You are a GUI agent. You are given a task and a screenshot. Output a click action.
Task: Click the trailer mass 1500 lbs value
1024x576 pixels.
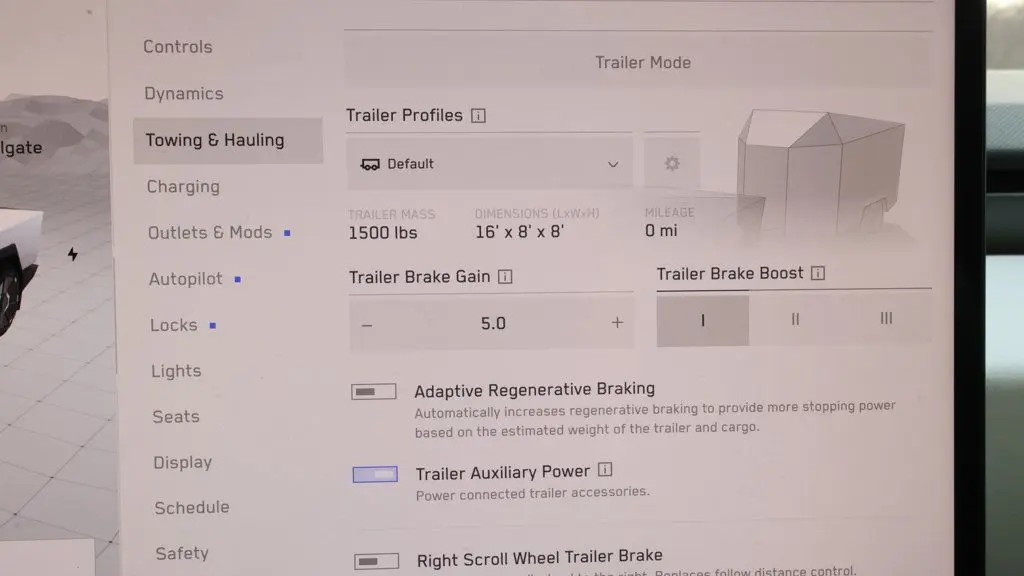click(383, 232)
